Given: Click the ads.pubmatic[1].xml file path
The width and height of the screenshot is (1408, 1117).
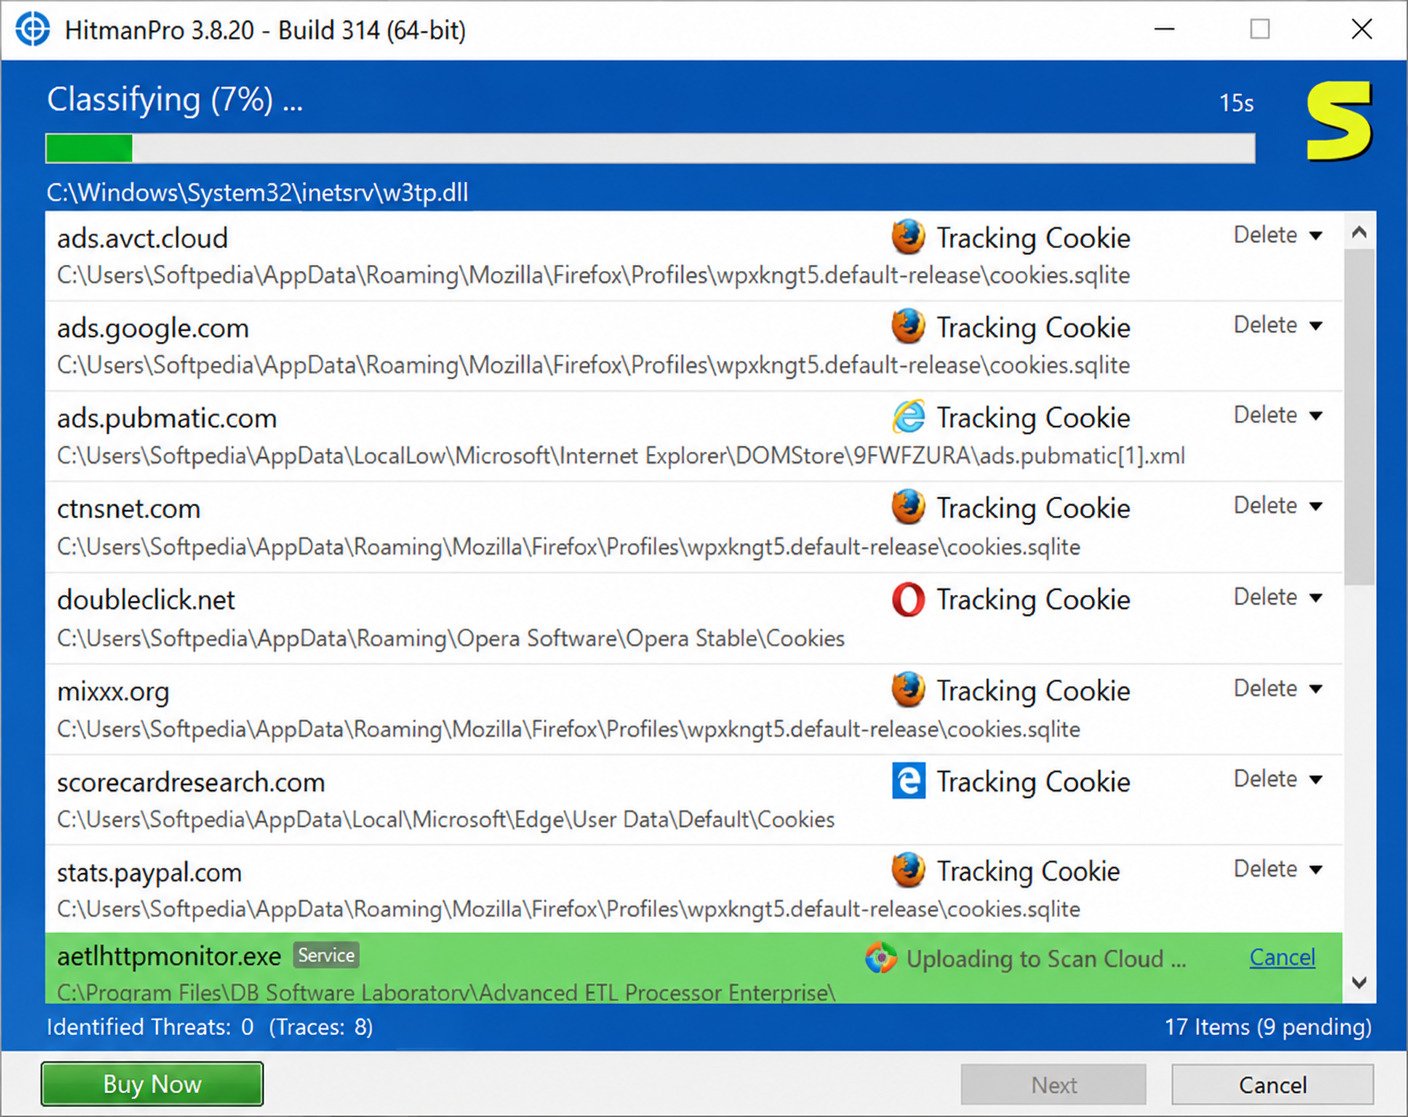Looking at the screenshot, I should 621,456.
